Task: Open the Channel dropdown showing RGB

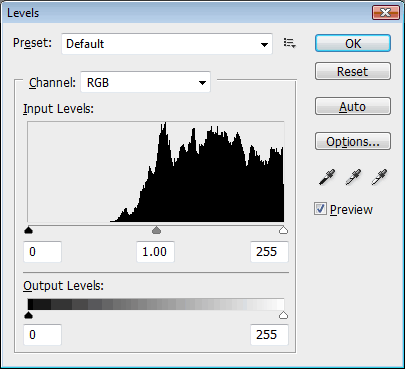Action: pyautogui.click(x=146, y=82)
